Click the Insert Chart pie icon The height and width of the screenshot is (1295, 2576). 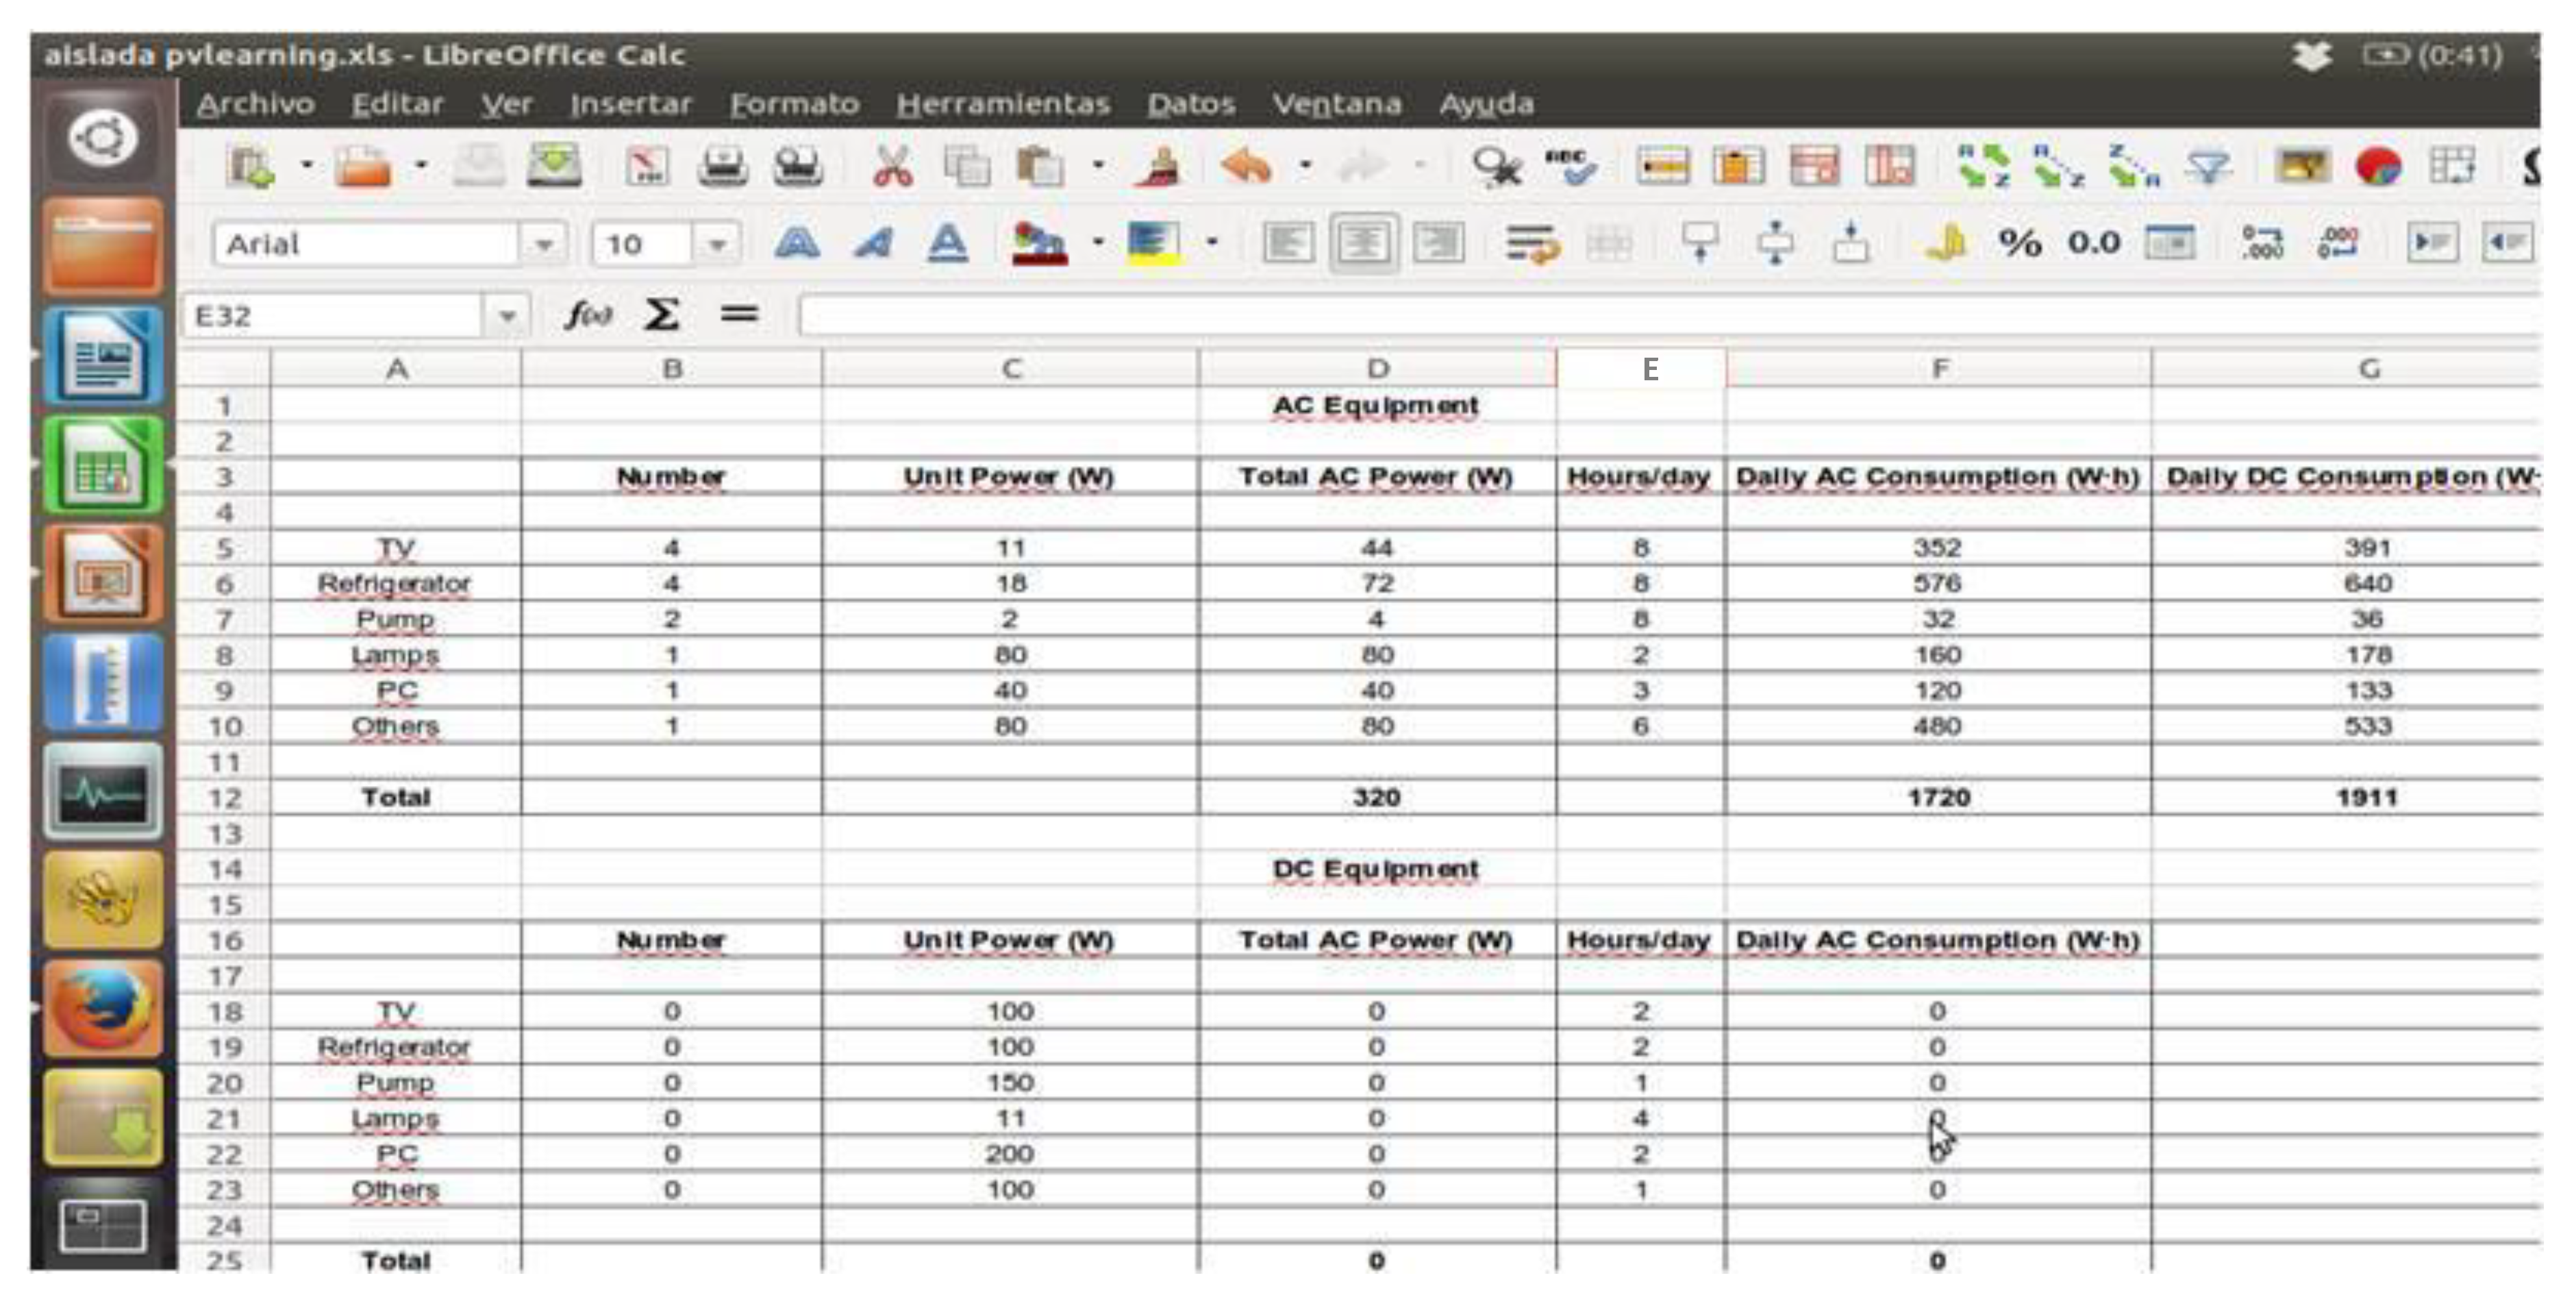2377,166
